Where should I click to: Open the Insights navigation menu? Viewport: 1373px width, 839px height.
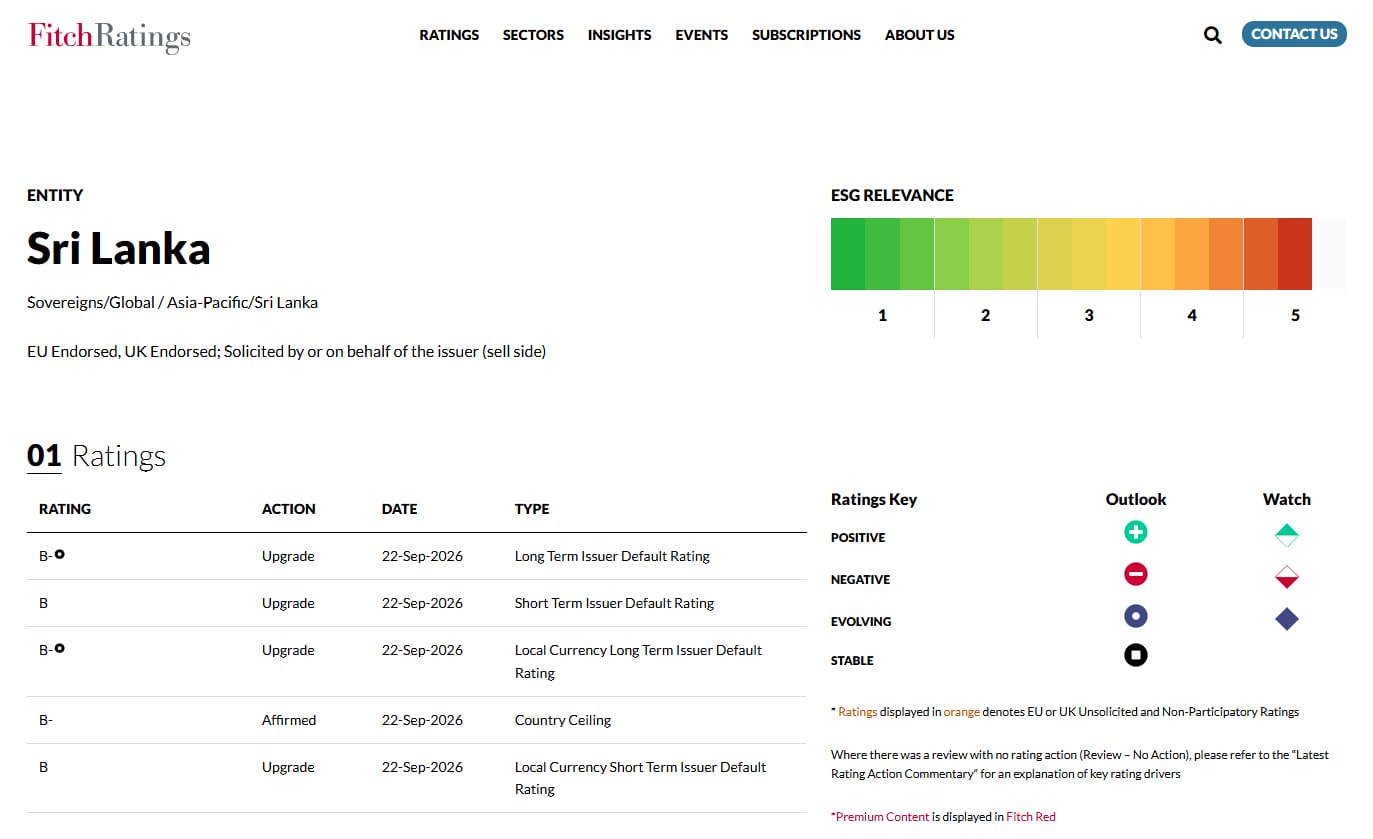pyautogui.click(x=619, y=35)
